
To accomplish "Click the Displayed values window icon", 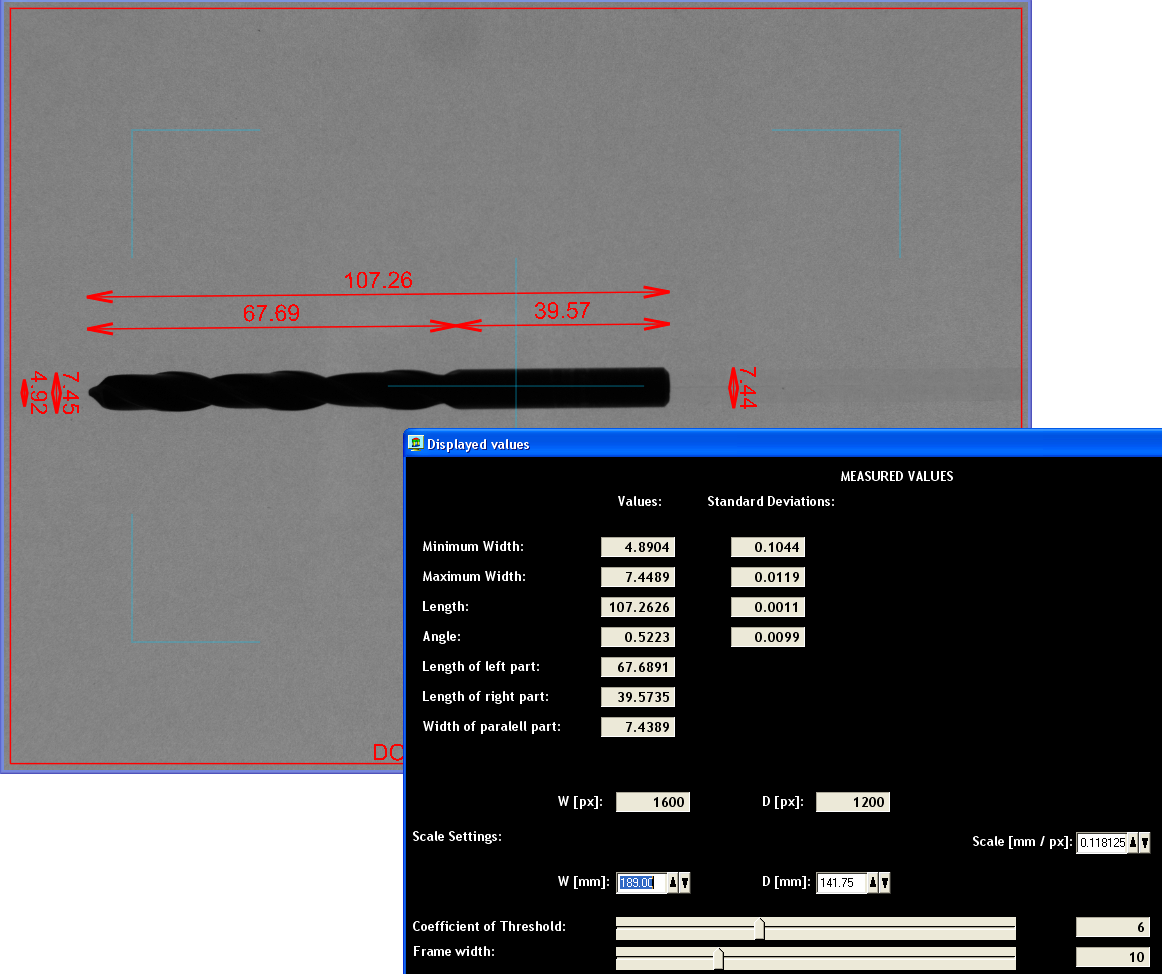I will [x=416, y=444].
